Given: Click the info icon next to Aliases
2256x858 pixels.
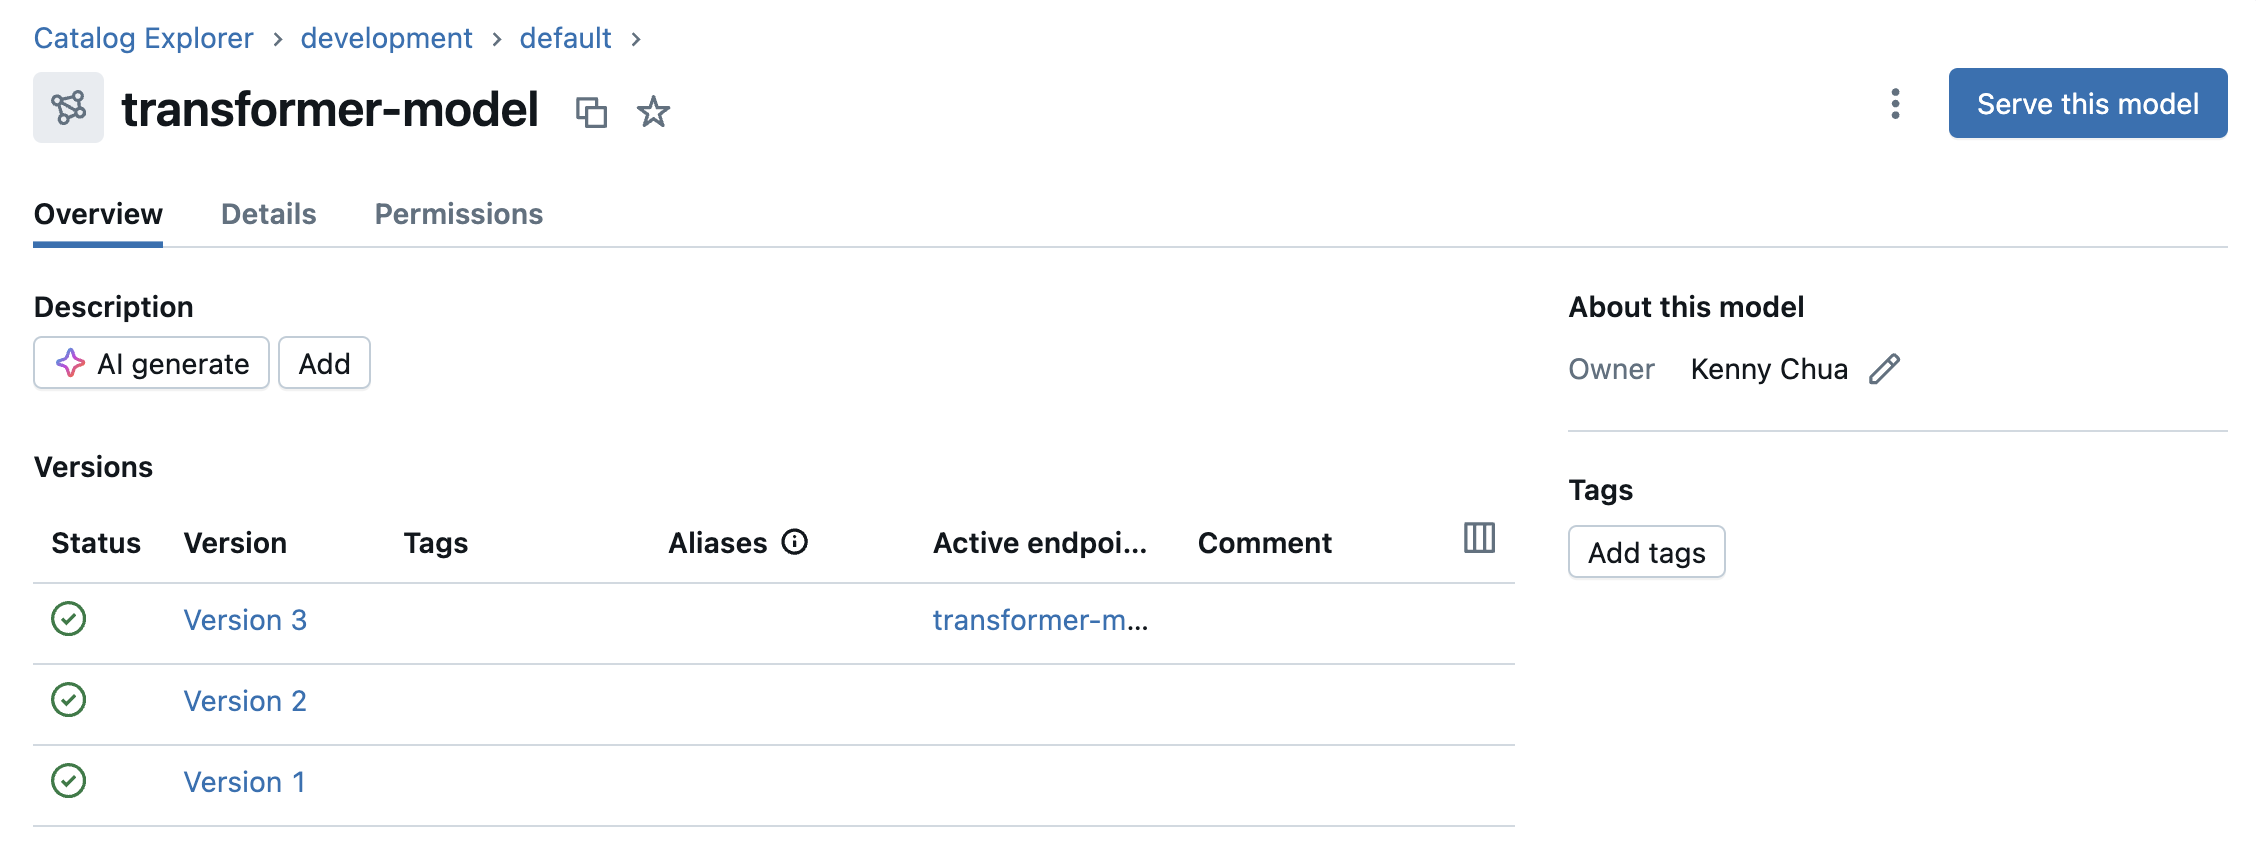Looking at the screenshot, I should pos(795,542).
